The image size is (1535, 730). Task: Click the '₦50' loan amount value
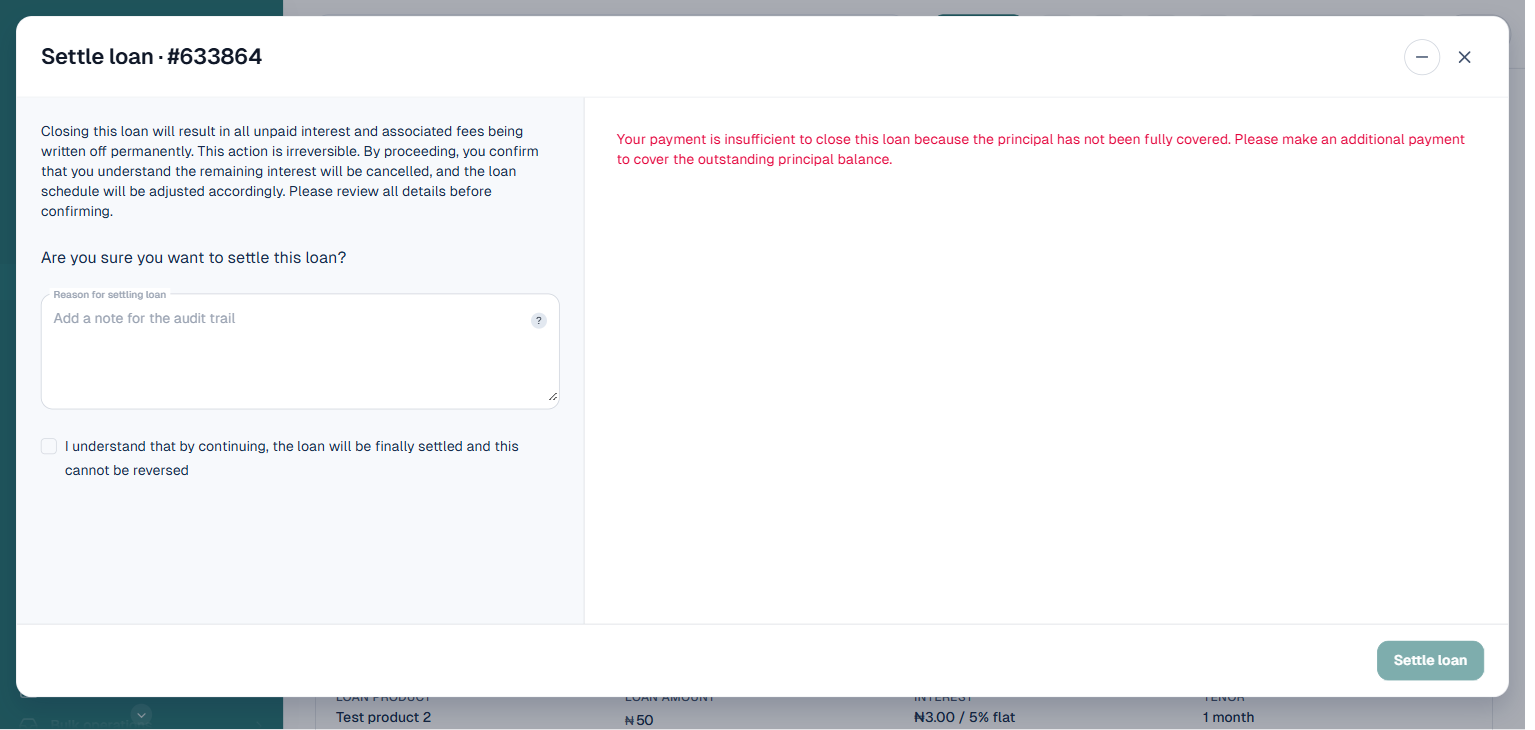point(639,719)
